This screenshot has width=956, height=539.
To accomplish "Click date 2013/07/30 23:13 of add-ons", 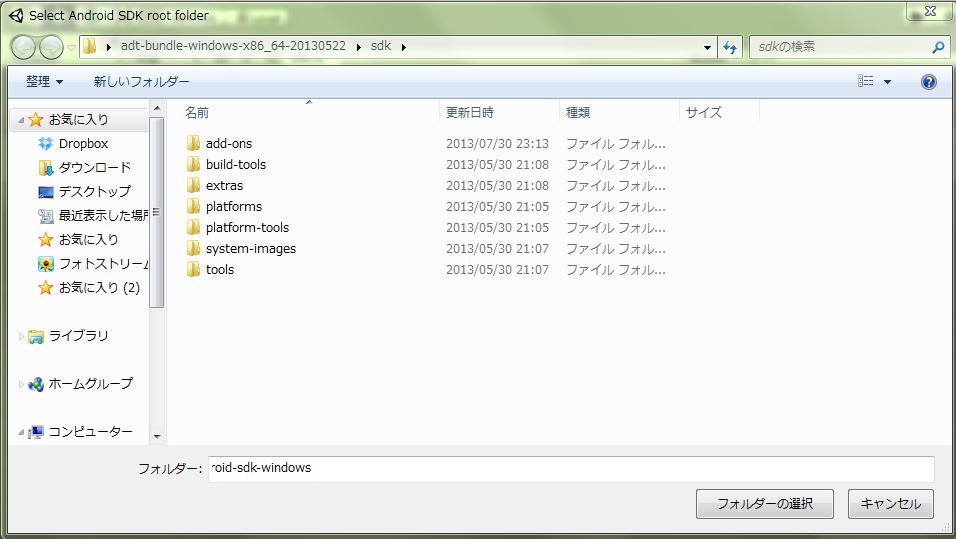I will pyautogui.click(x=497, y=143).
